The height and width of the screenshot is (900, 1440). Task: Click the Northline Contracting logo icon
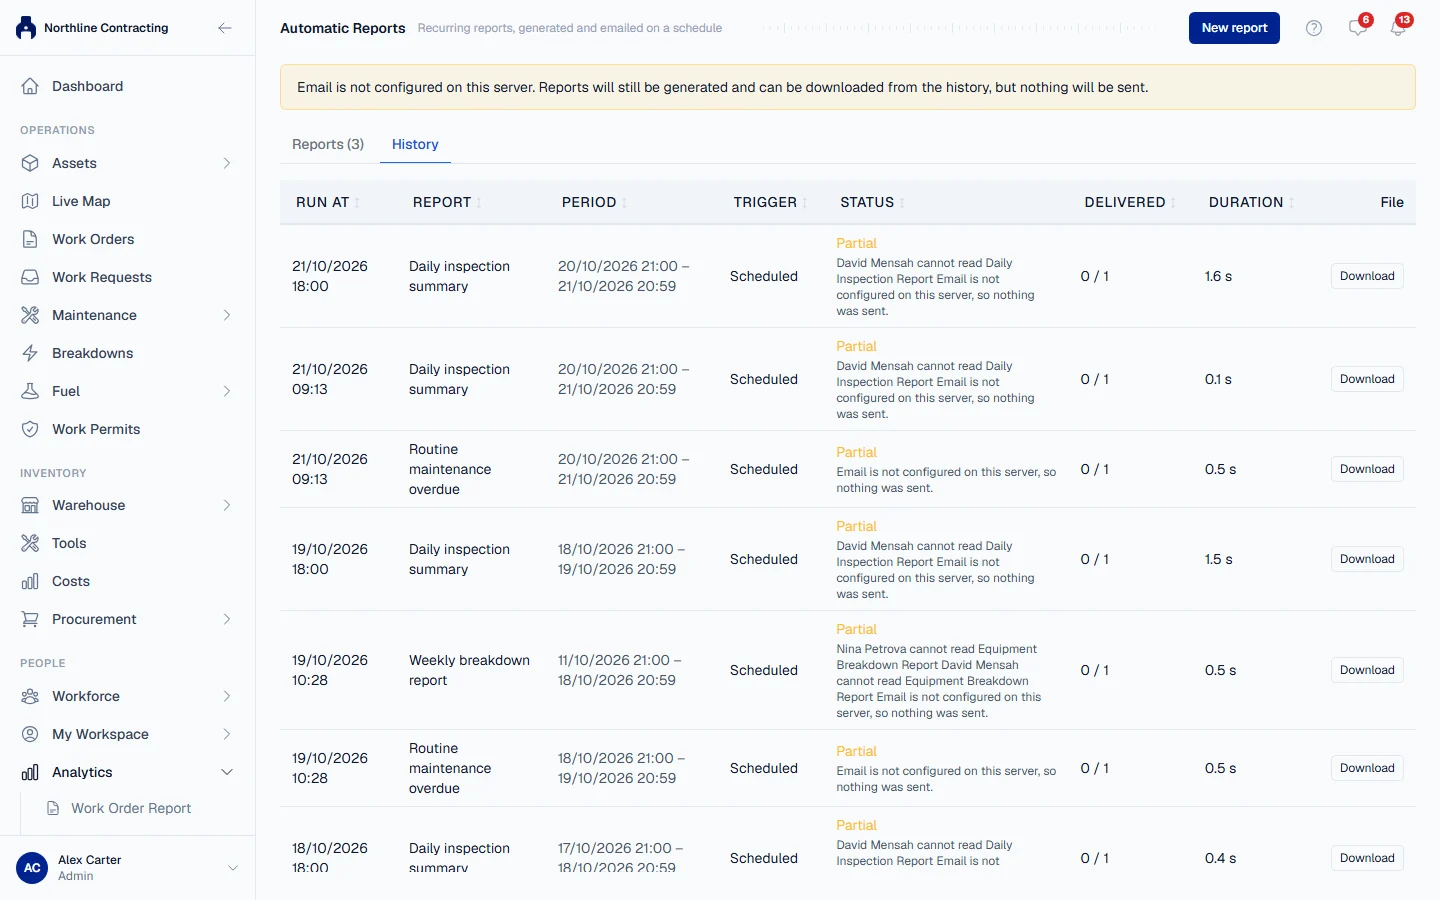[26, 28]
